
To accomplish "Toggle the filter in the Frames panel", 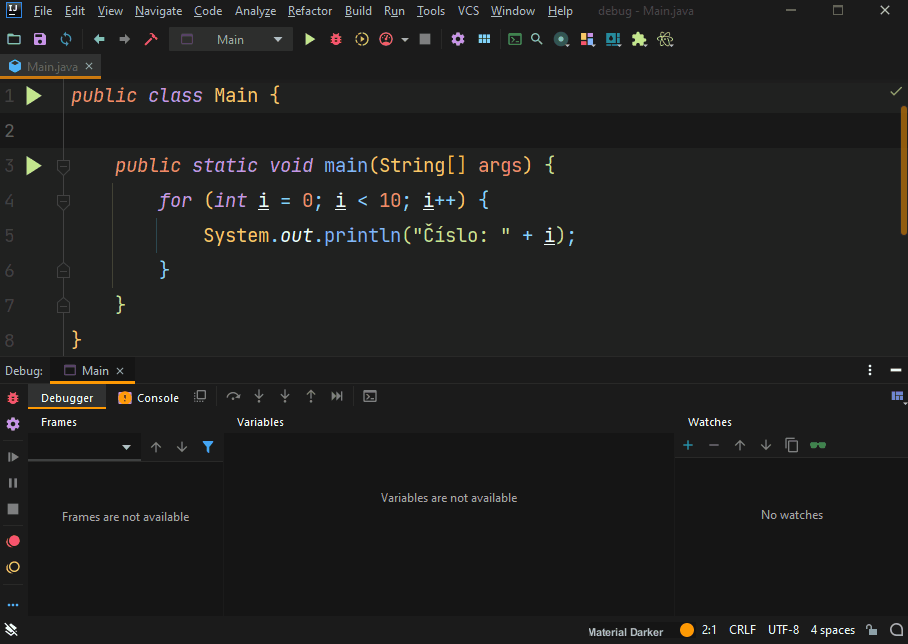I will 208,447.
